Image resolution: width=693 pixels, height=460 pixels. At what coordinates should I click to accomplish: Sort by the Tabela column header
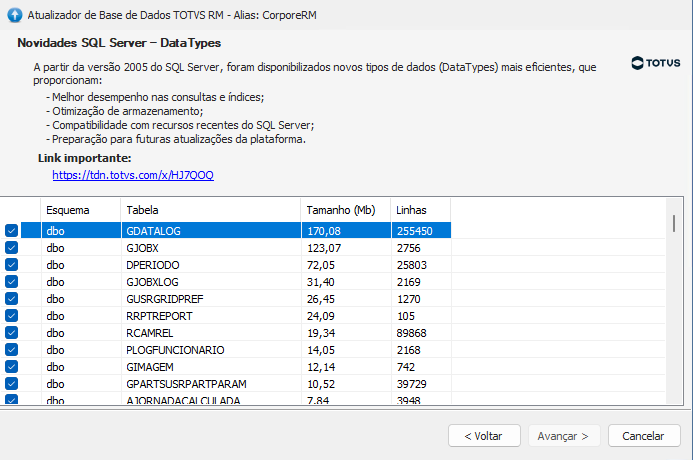pyautogui.click(x=211, y=210)
